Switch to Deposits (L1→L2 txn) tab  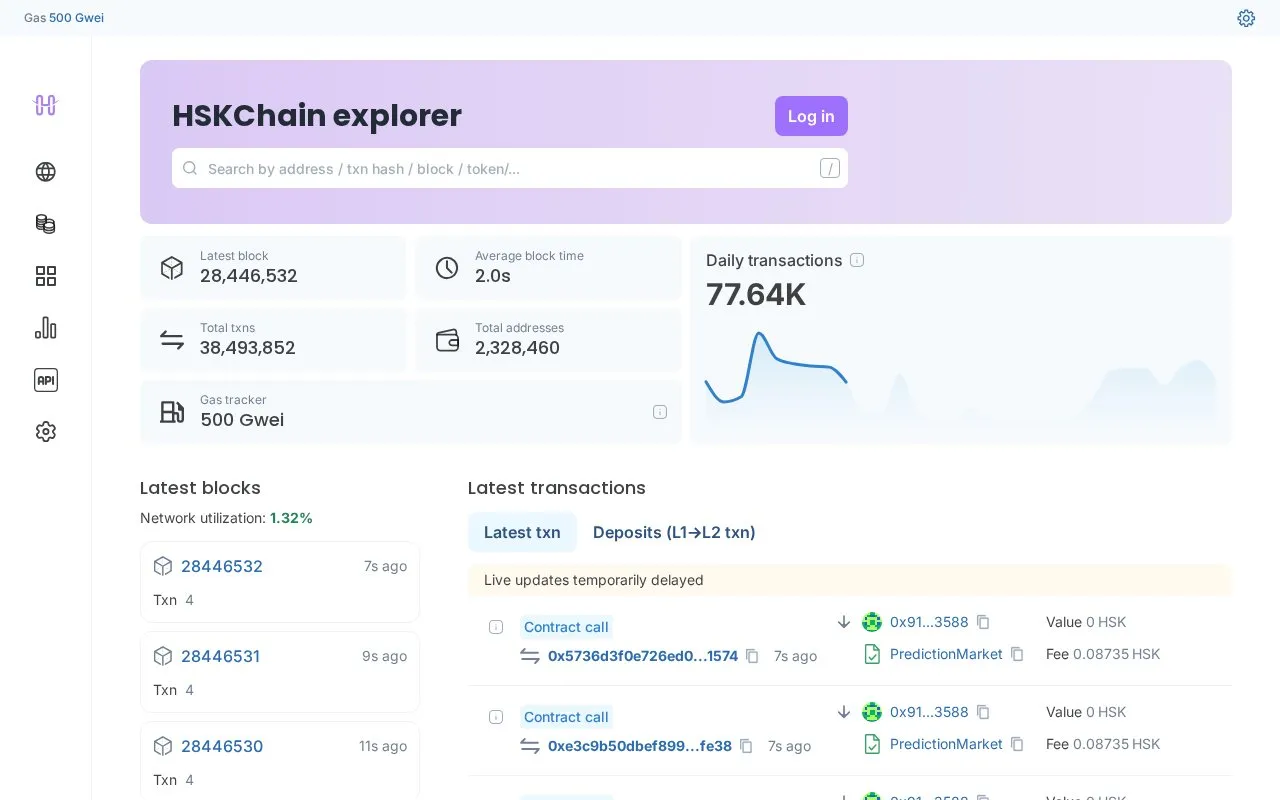tap(674, 532)
